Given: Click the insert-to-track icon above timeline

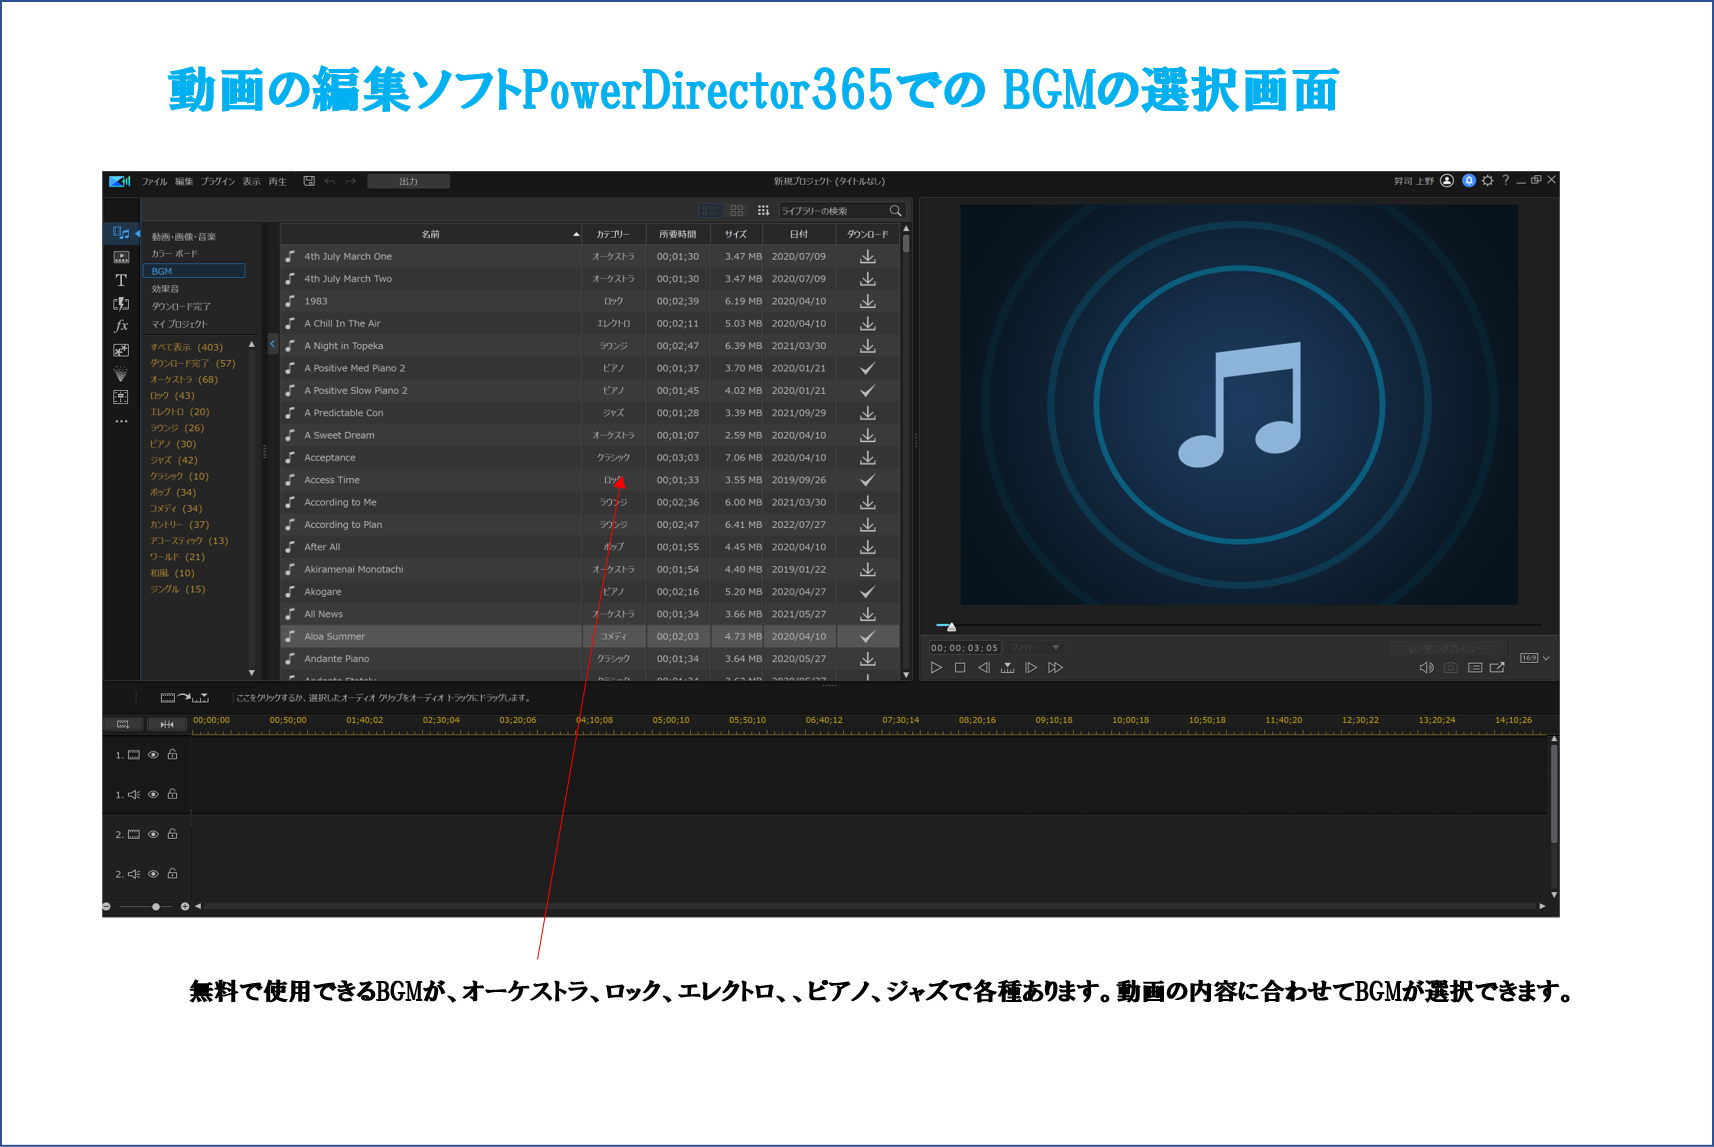Looking at the screenshot, I should click(184, 697).
